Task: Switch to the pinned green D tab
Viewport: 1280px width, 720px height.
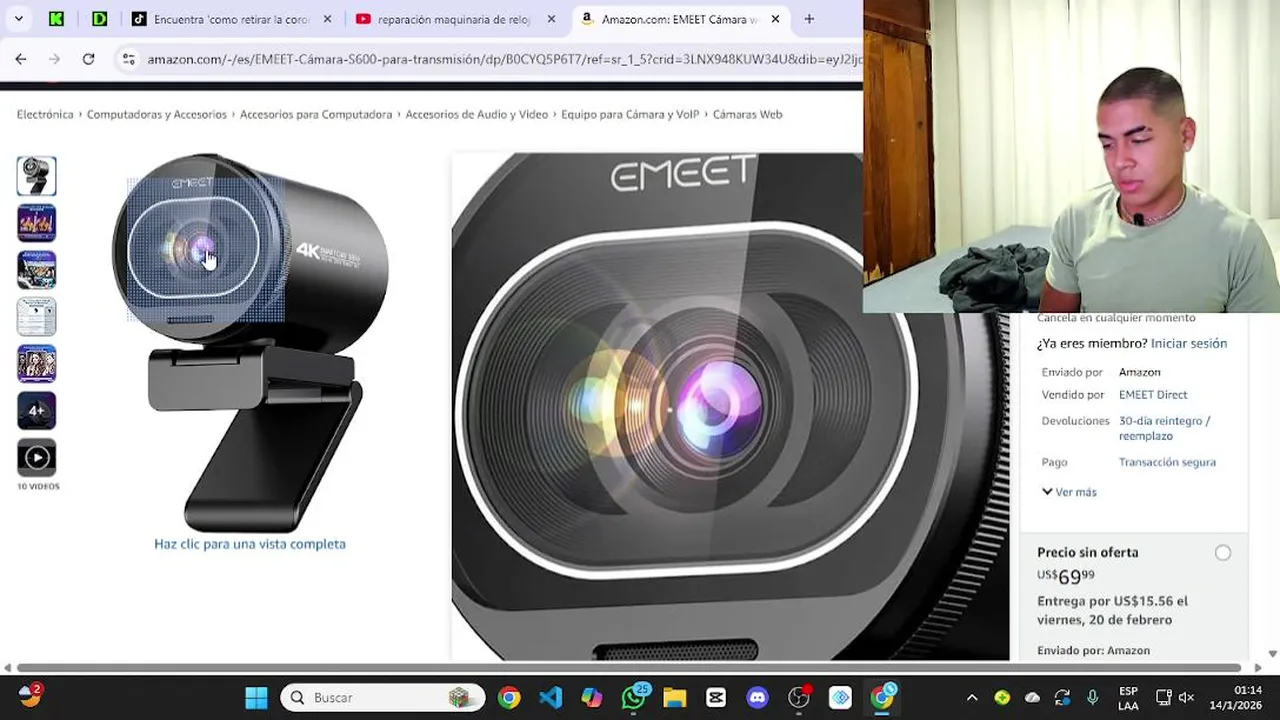Action: (x=99, y=19)
